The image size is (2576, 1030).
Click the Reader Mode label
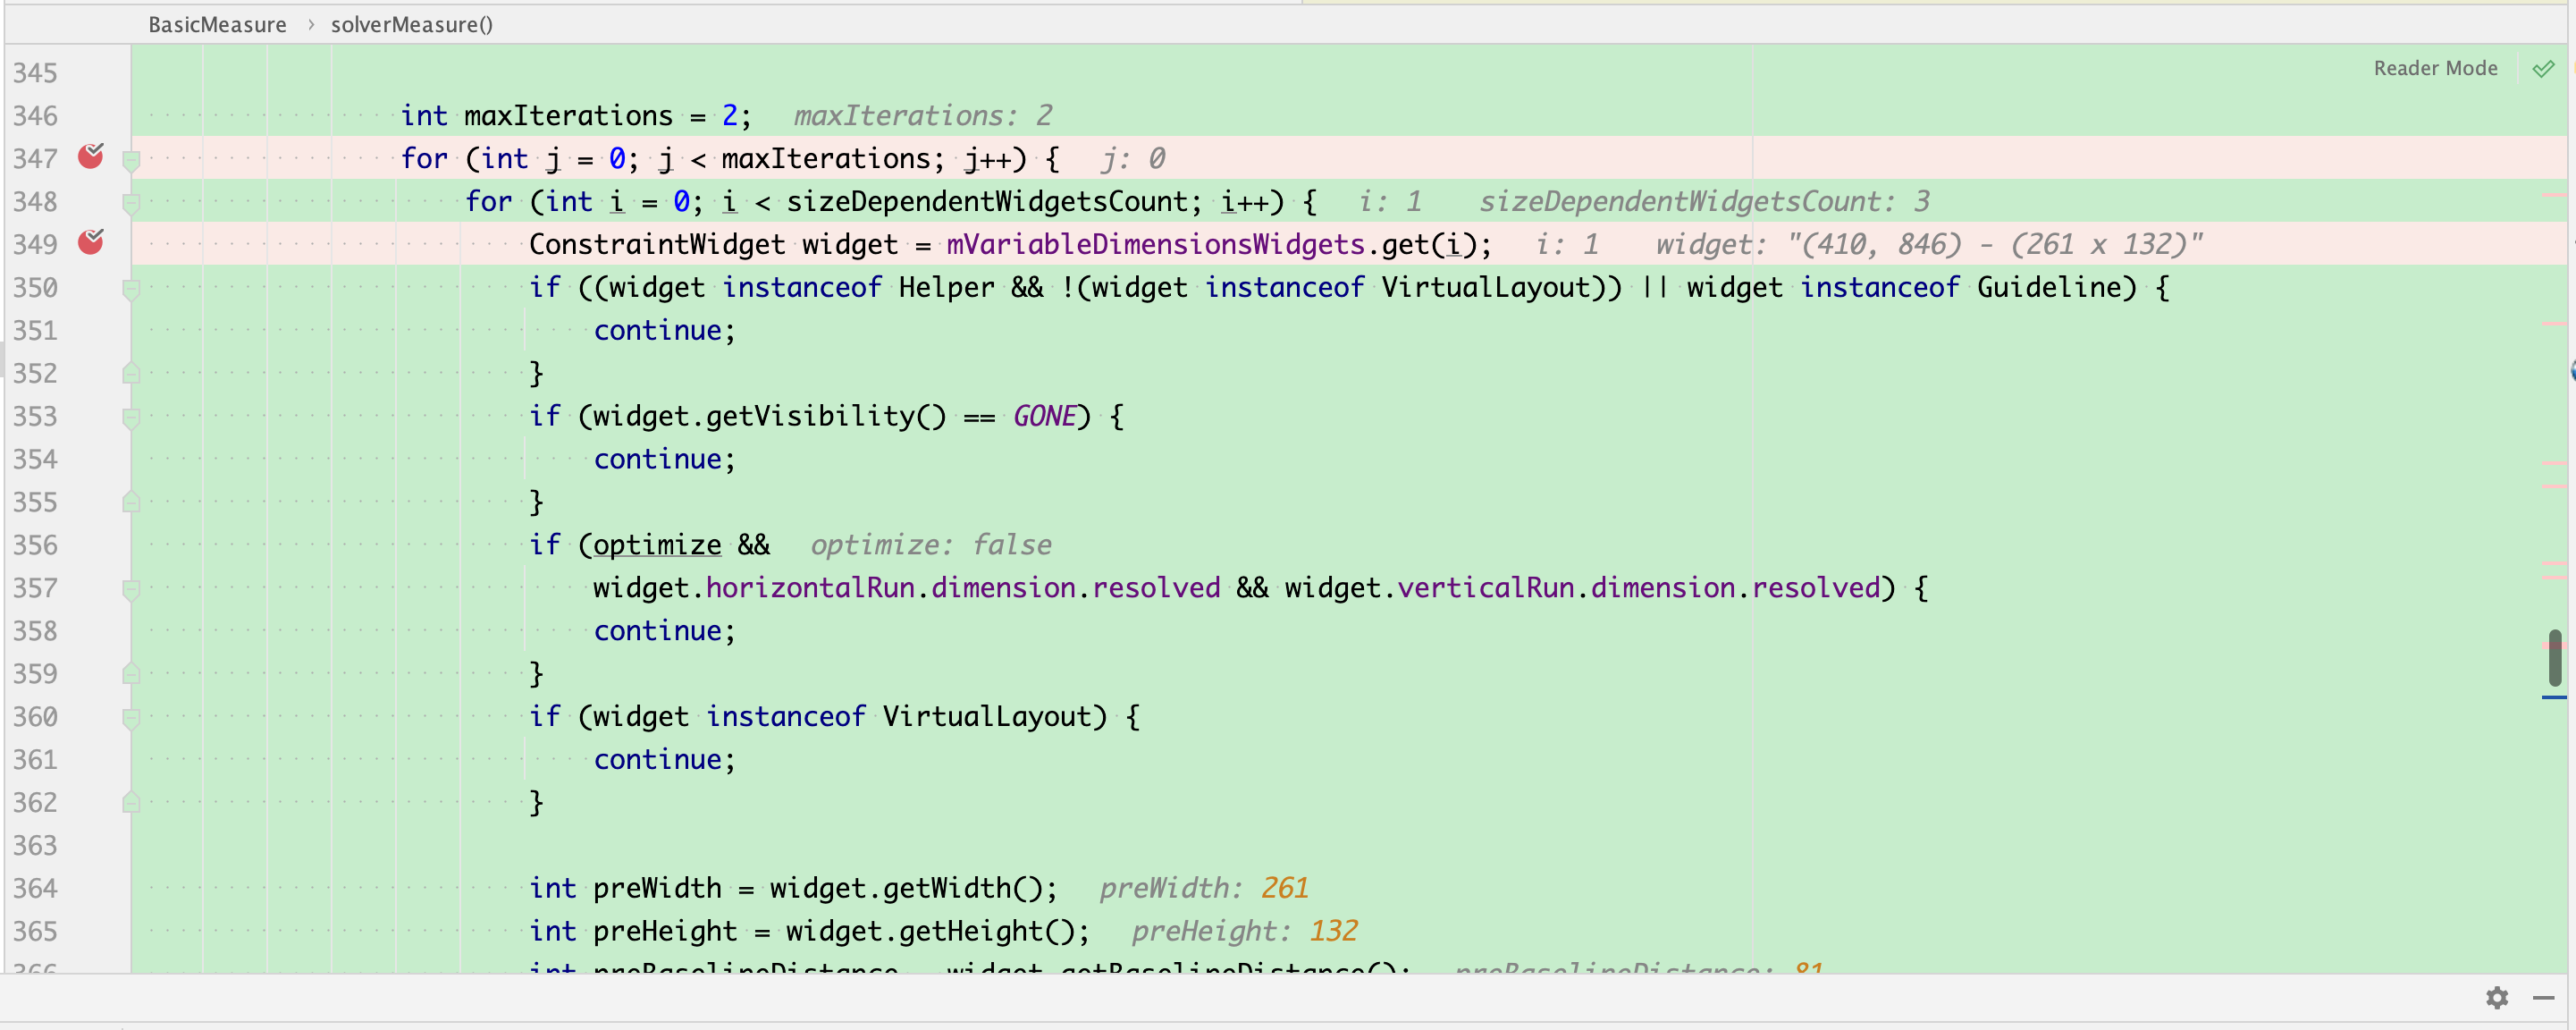pos(2434,68)
